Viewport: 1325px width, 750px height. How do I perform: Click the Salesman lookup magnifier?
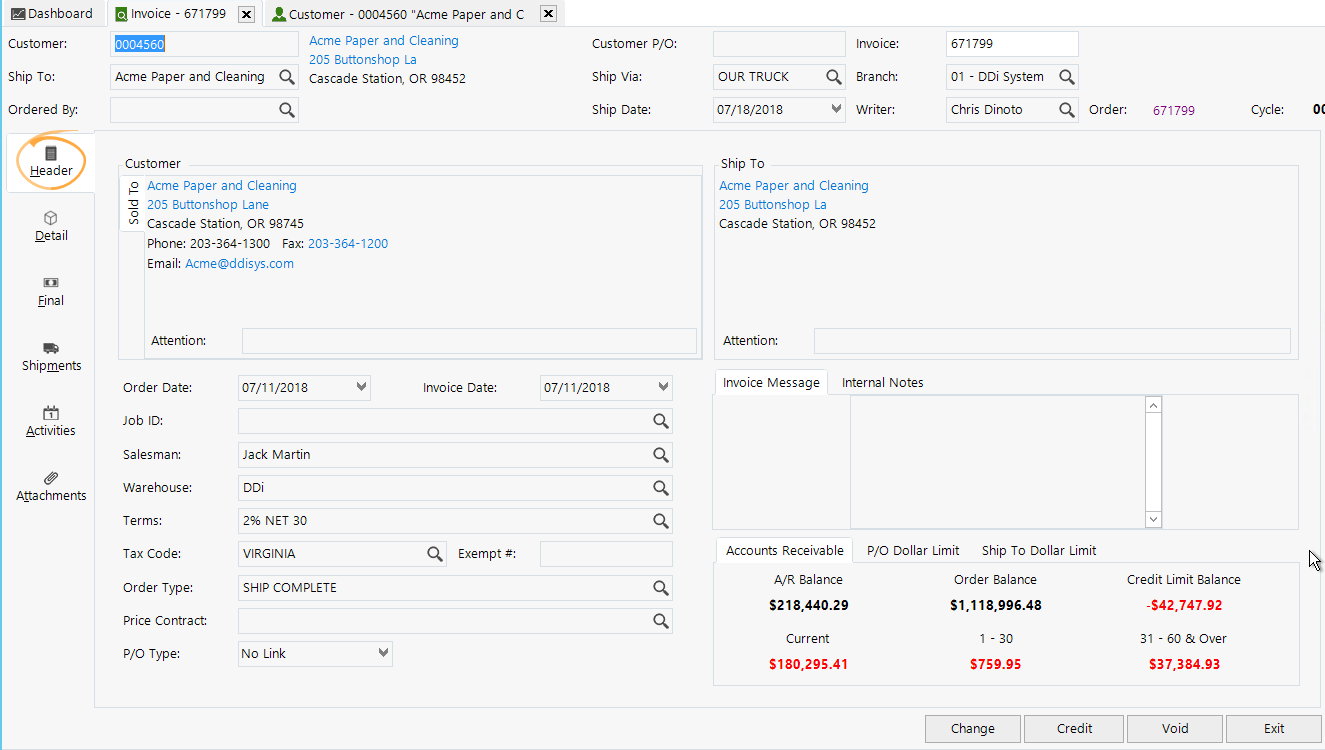[660, 454]
